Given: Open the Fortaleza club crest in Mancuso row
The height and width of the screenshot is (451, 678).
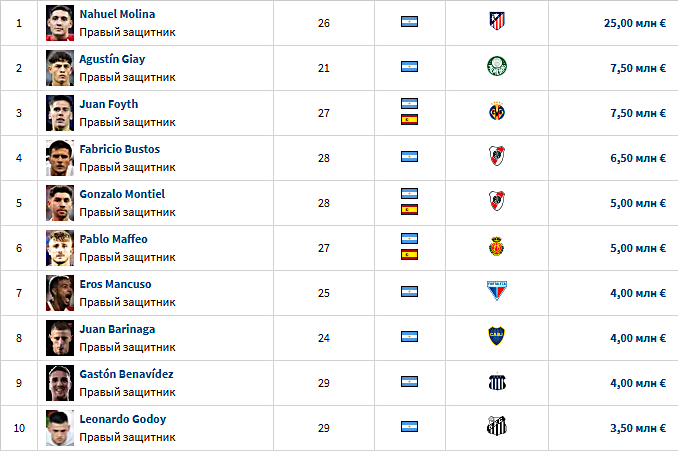Looking at the screenshot, I should [497, 291].
